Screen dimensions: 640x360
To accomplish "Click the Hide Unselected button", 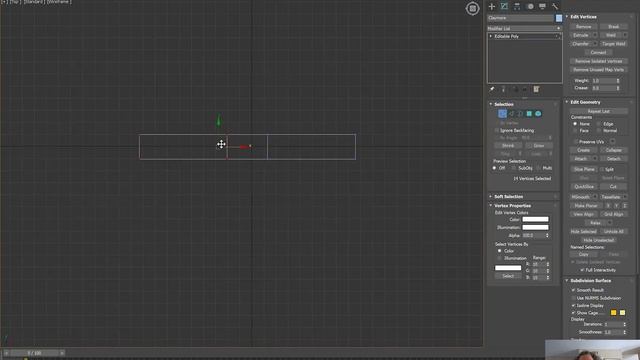I will (598, 240).
